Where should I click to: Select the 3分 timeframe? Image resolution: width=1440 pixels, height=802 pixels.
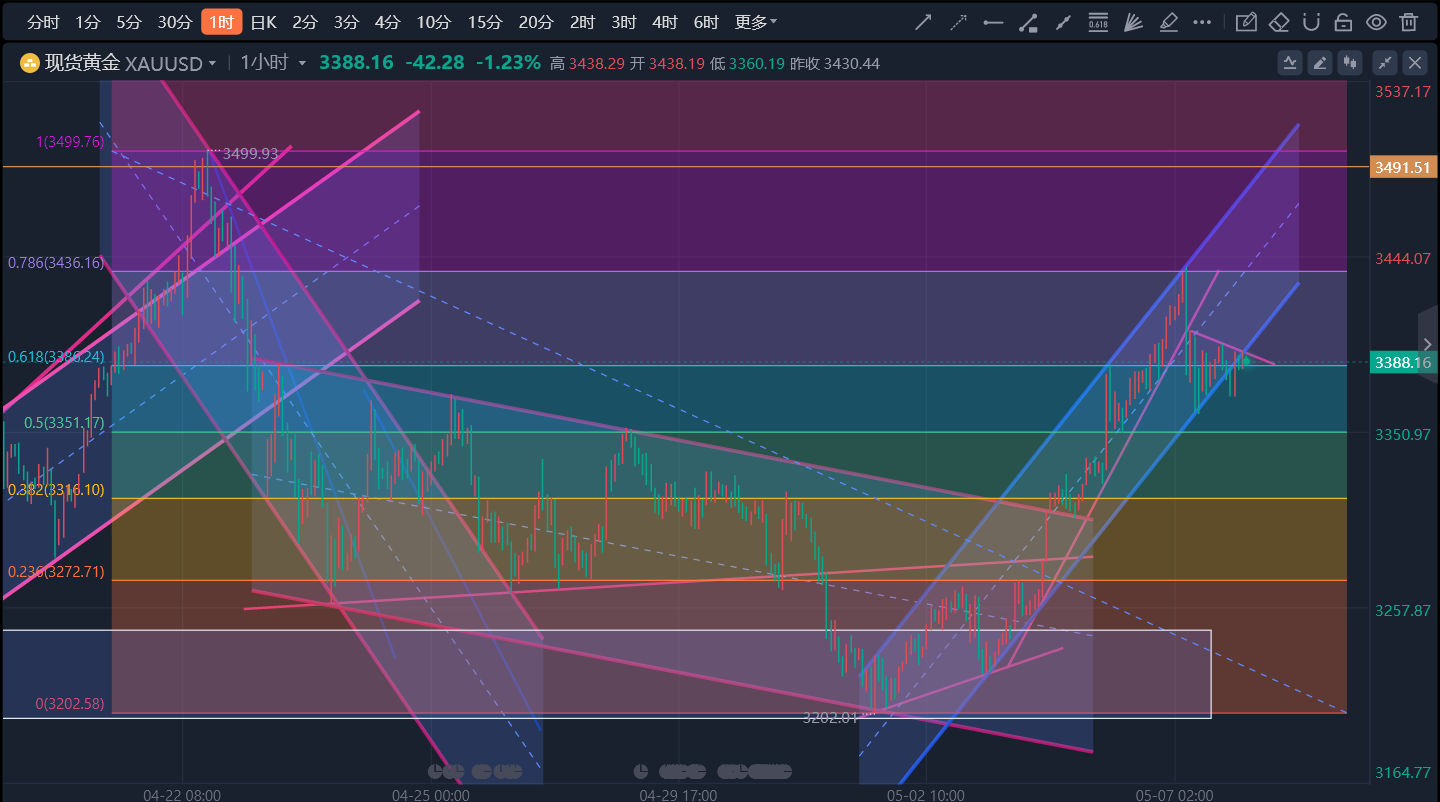(346, 22)
